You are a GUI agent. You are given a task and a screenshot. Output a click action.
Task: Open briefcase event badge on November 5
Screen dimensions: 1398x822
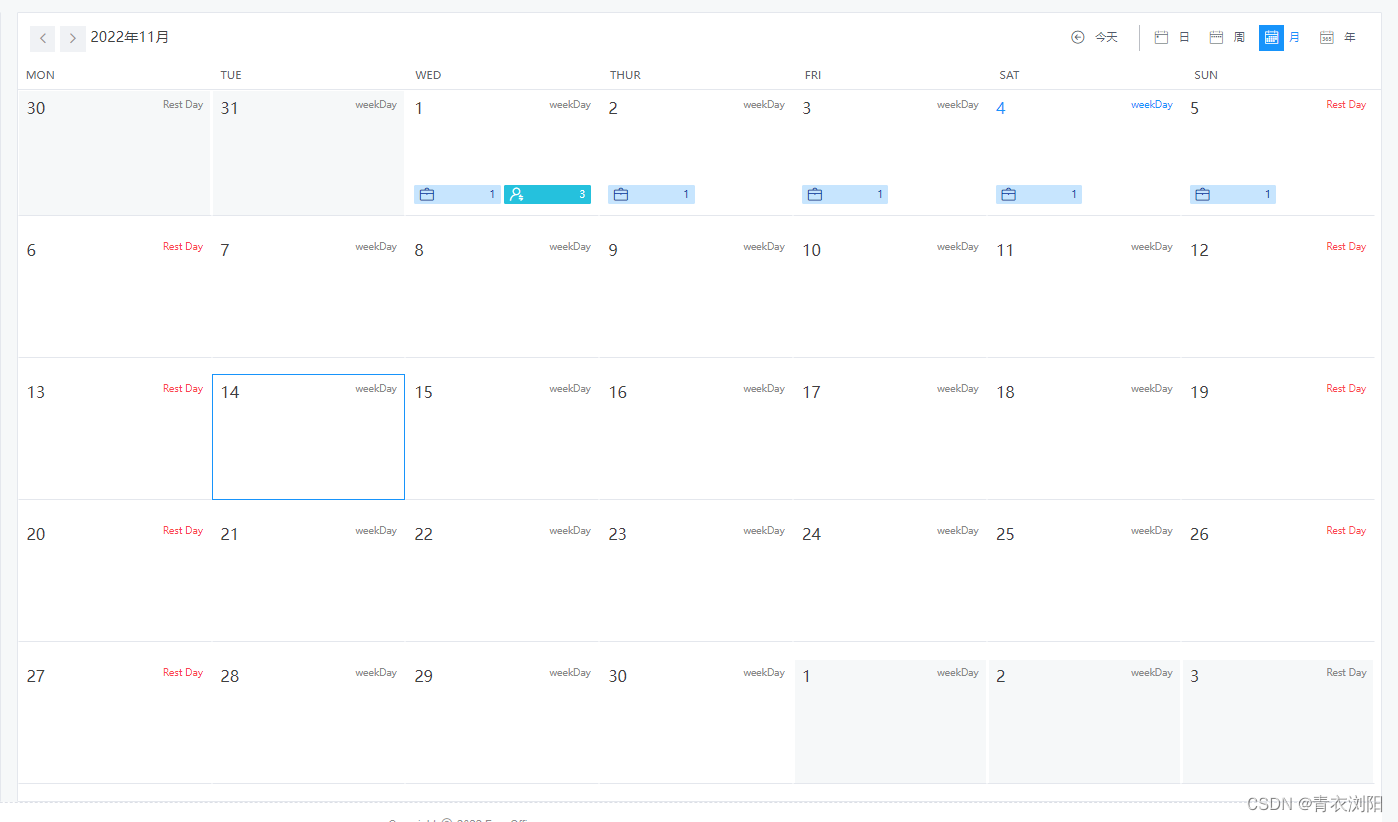coord(1233,194)
